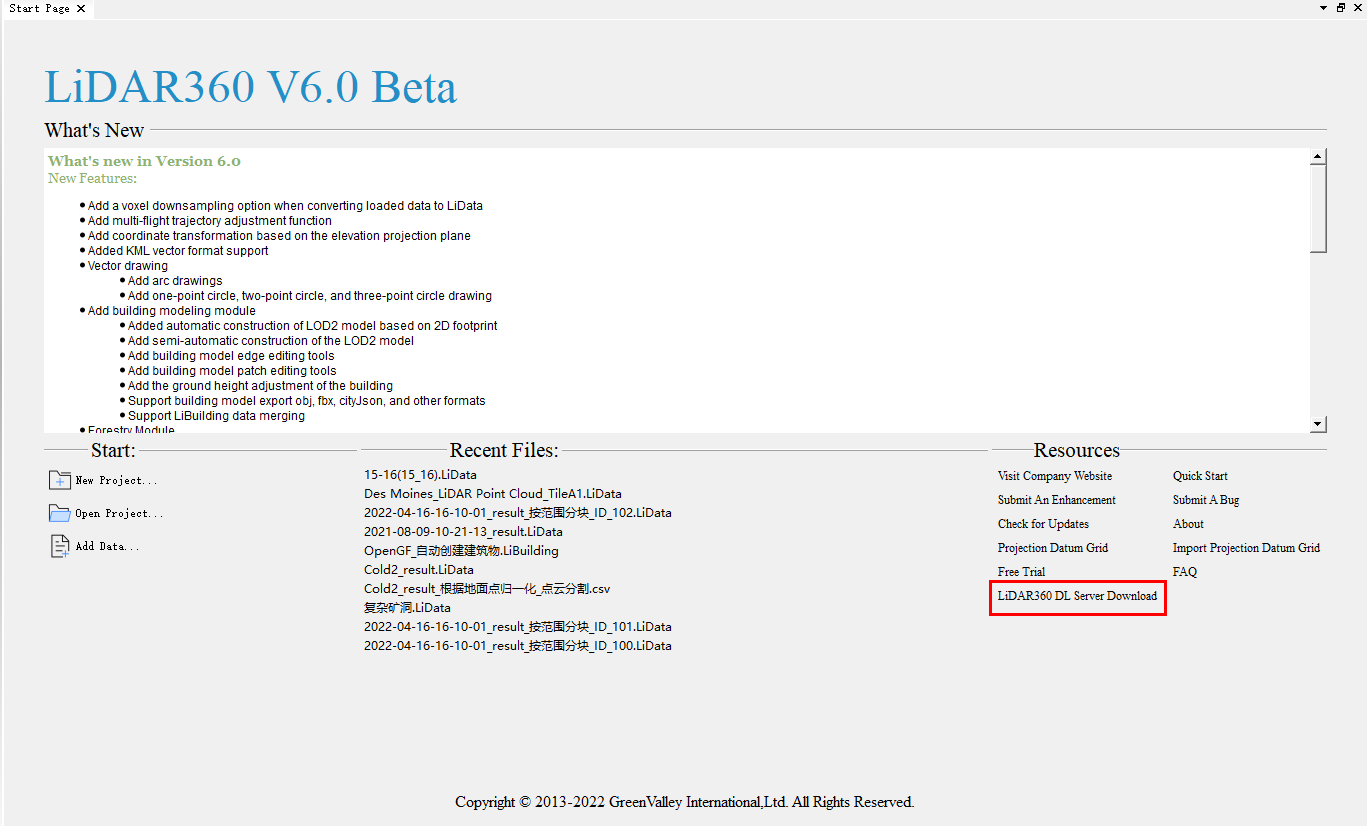Open LiDAR360 DL Server Download link
This screenshot has height=826, width=1368.
(x=1077, y=596)
